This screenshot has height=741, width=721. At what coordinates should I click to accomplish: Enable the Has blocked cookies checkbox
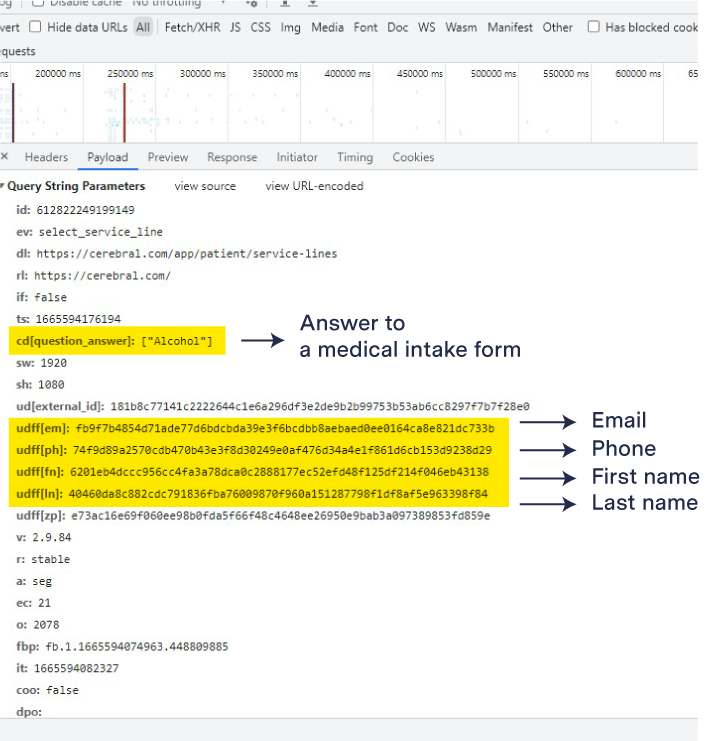pyautogui.click(x=593, y=26)
